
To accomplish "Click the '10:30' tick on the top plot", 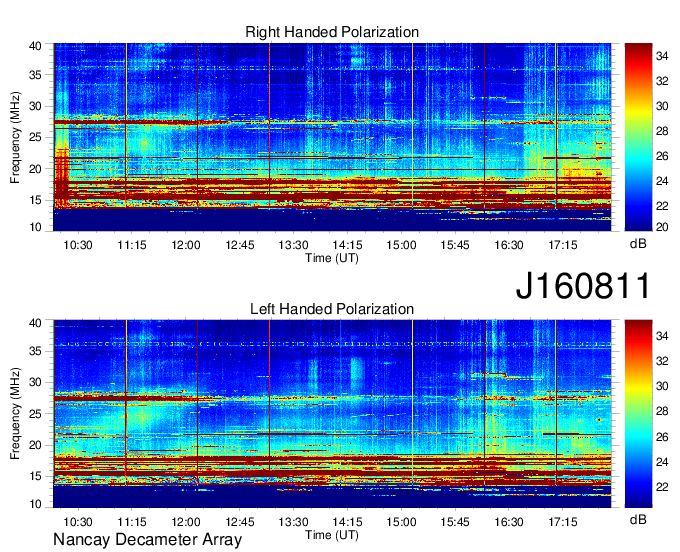I will click(x=78, y=245).
